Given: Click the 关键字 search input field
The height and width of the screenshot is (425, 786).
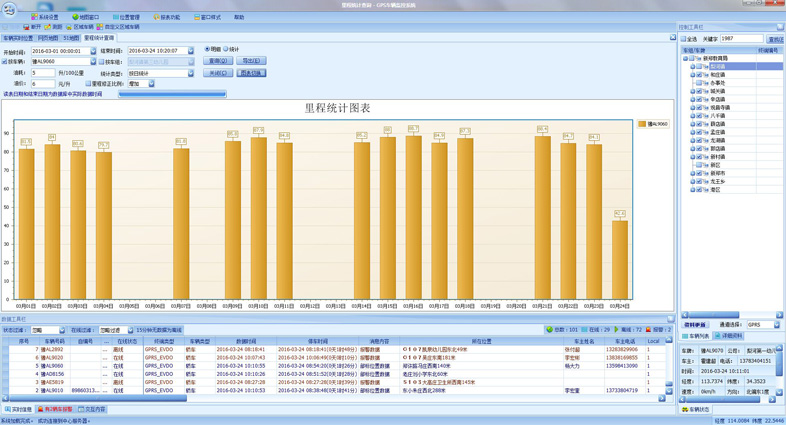Looking at the screenshot, I should [x=741, y=39].
